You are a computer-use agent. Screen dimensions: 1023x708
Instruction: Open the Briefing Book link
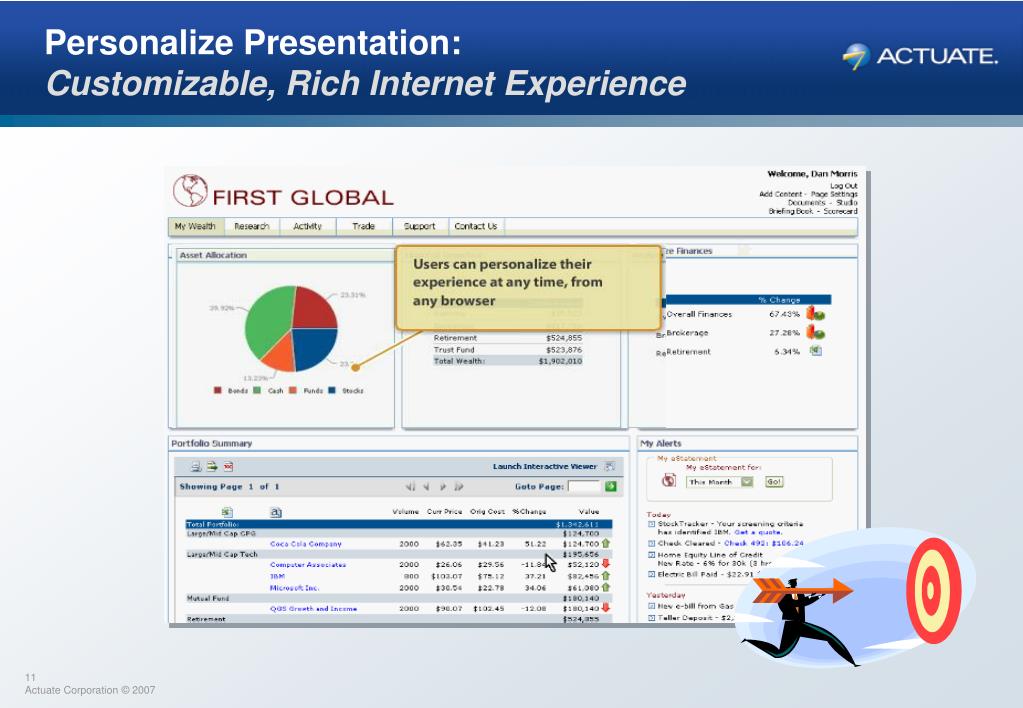tap(791, 211)
